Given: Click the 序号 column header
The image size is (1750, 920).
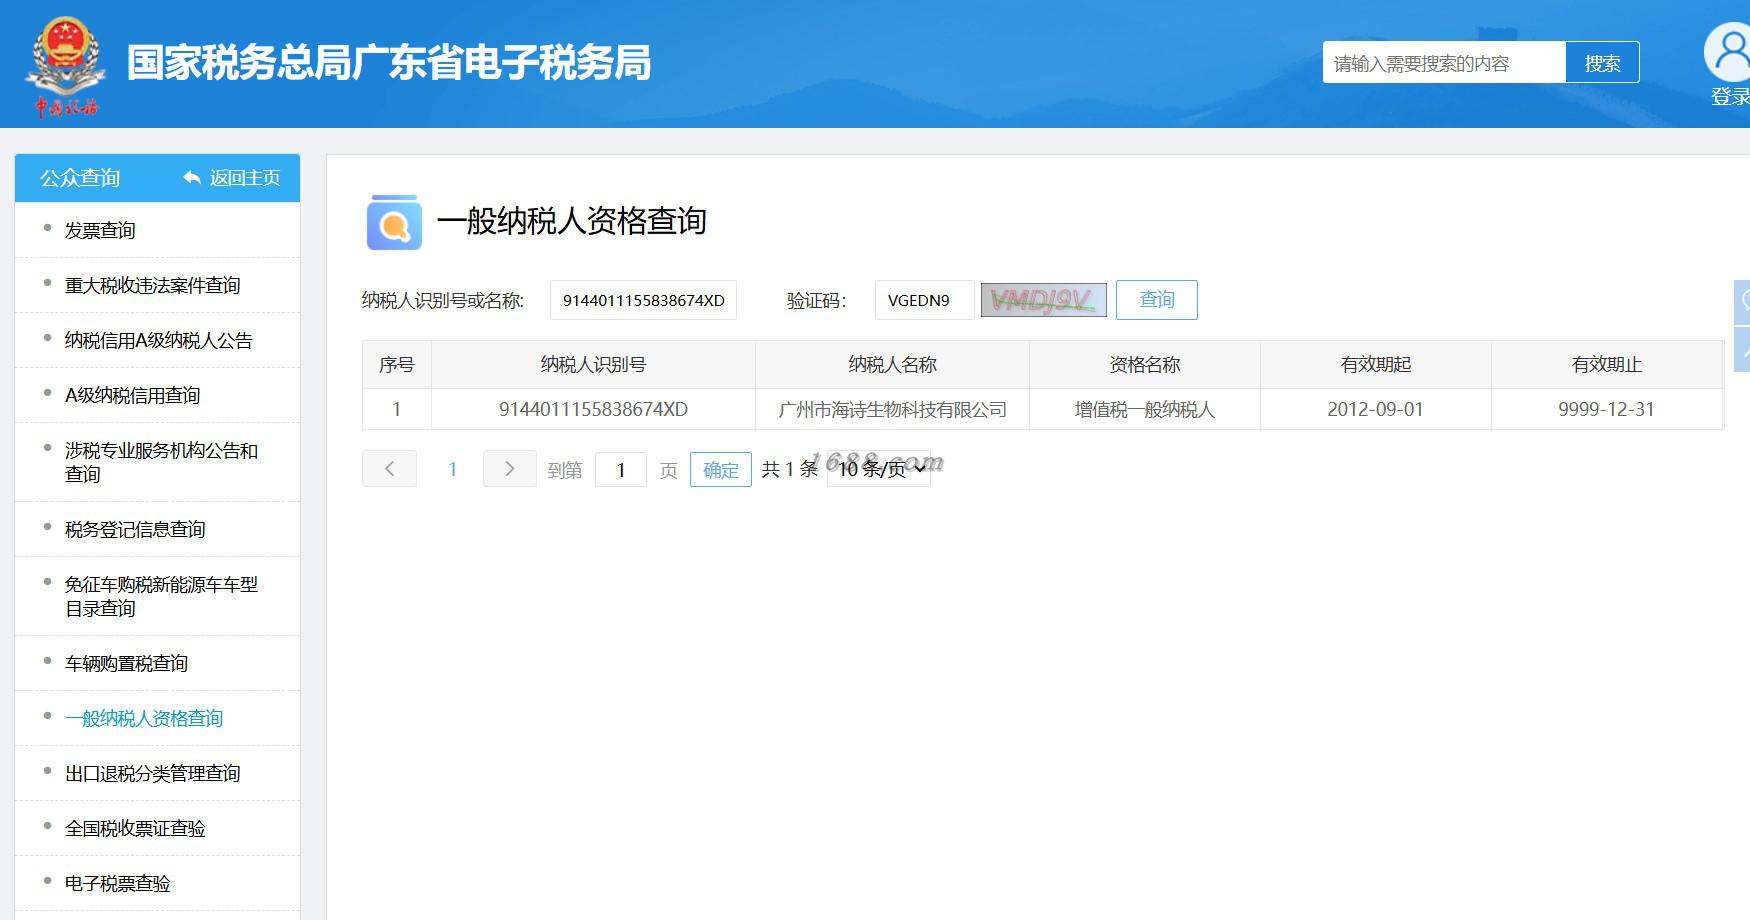Looking at the screenshot, I should tap(396, 365).
